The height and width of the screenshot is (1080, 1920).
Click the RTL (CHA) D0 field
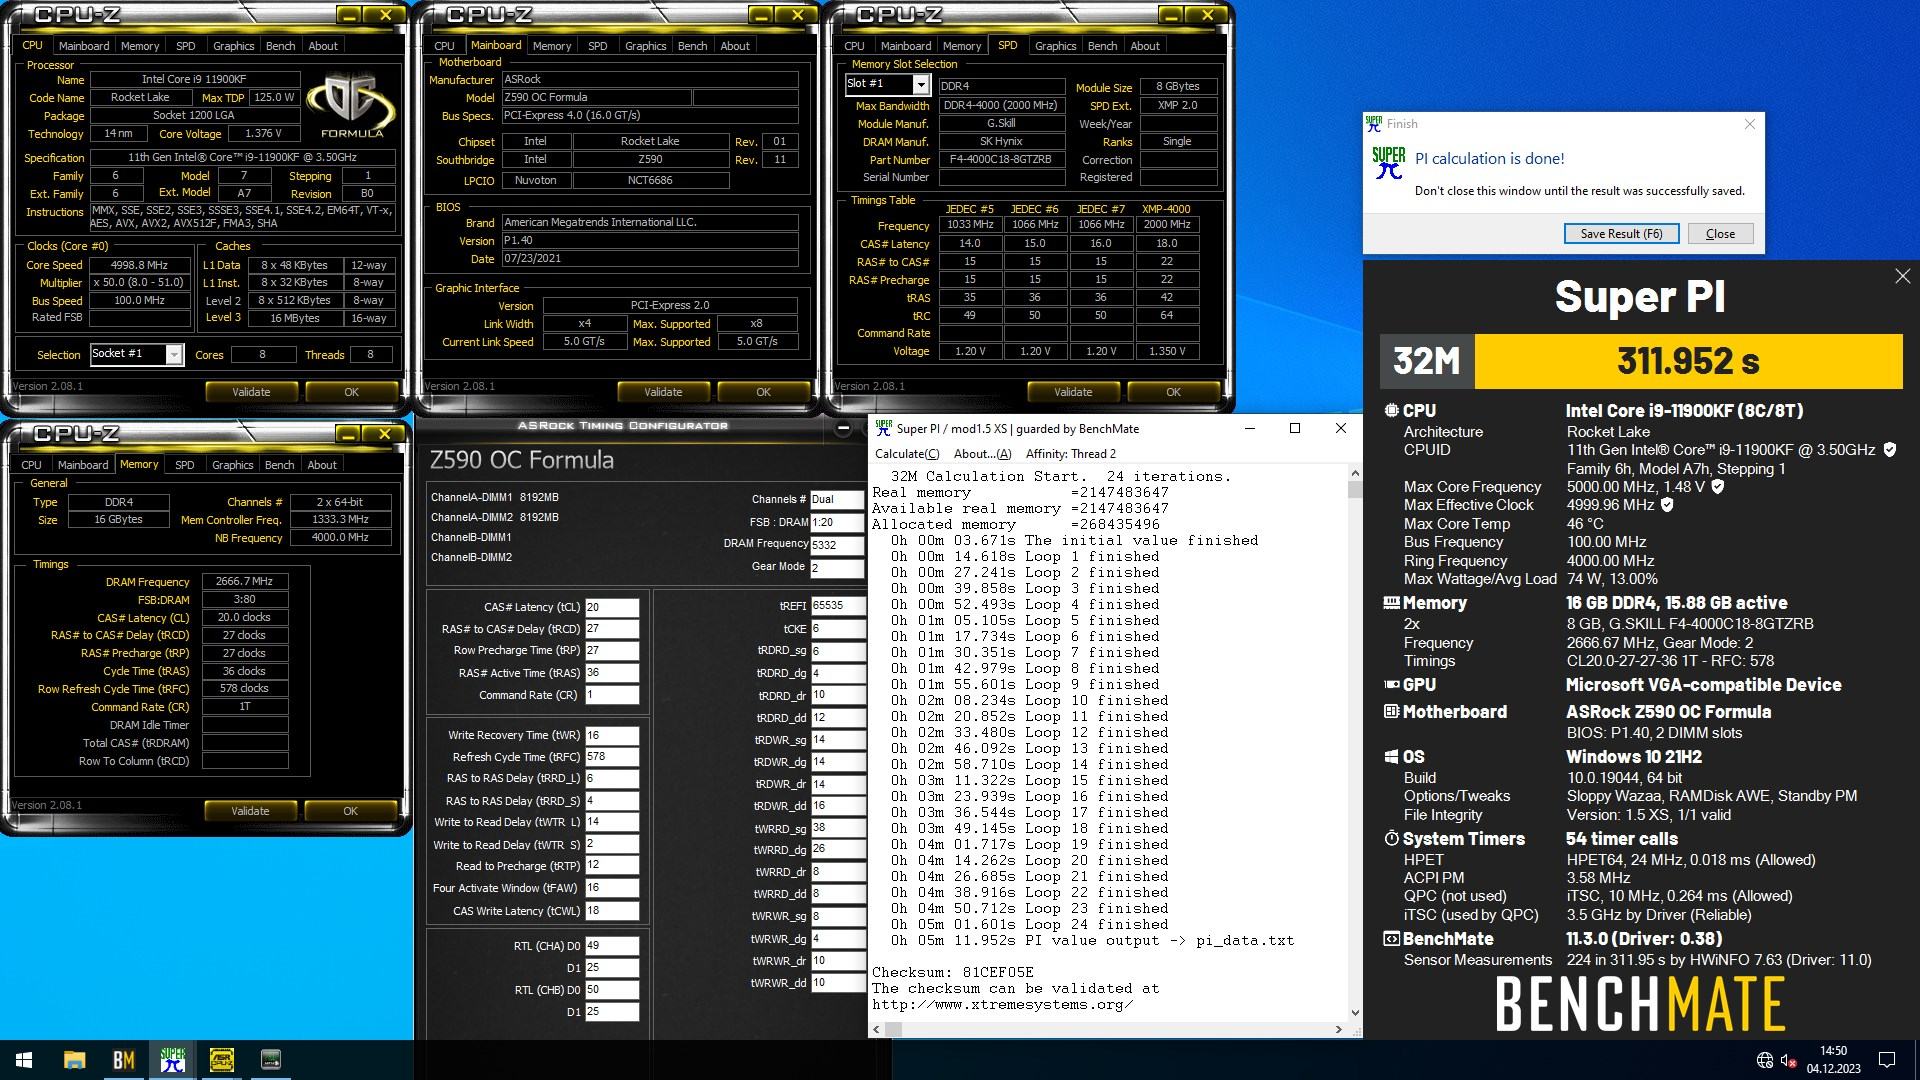tap(612, 946)
